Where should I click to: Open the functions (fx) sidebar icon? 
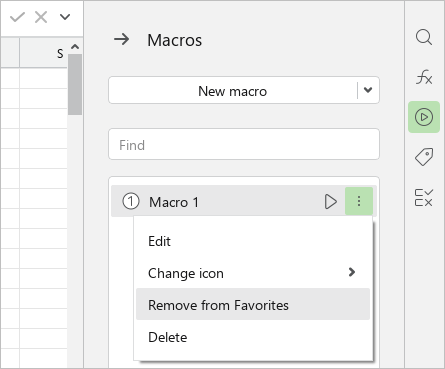pos(424,77)
